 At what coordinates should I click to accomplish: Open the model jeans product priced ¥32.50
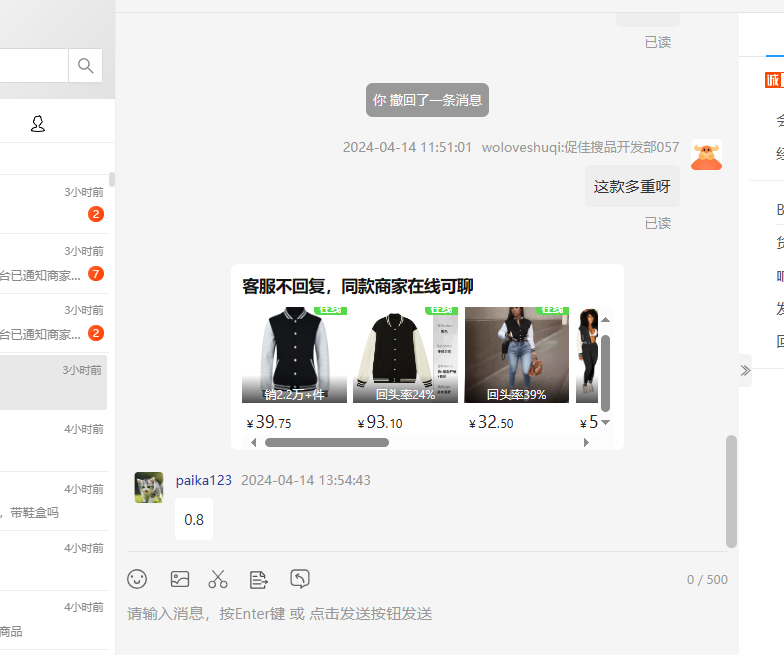click(516, 354)
